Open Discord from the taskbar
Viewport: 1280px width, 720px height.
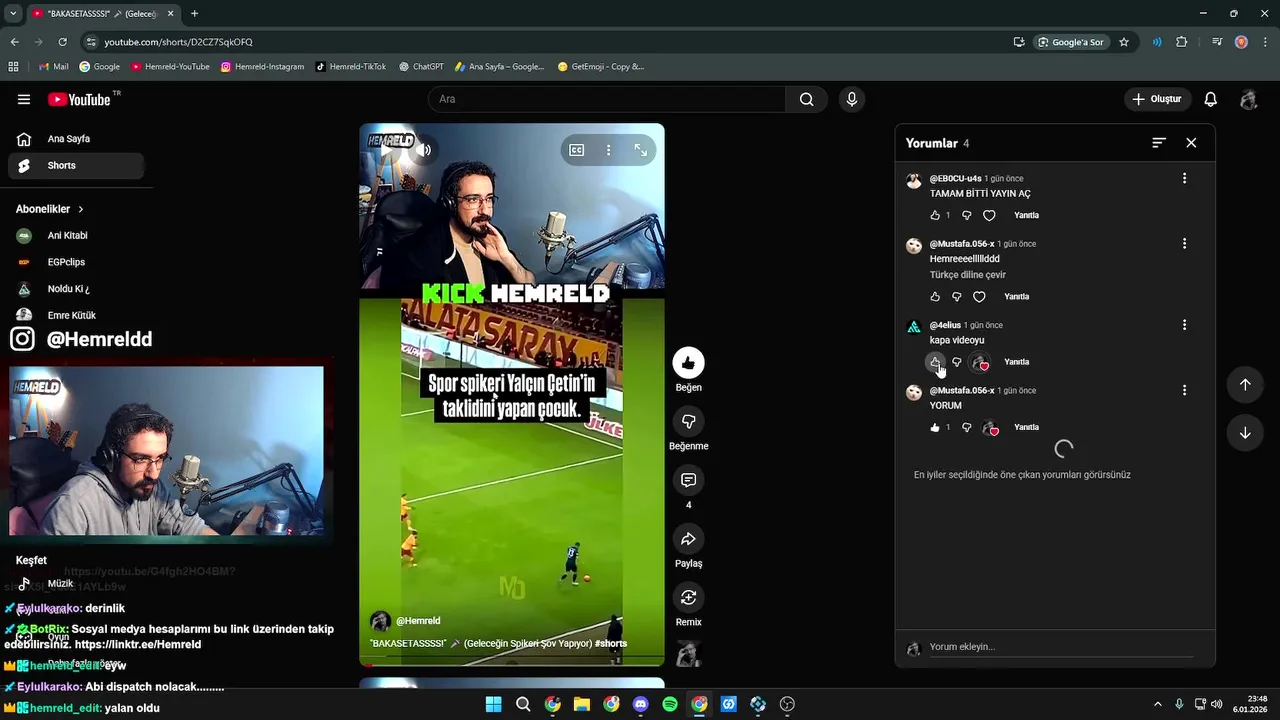(641, 704)
